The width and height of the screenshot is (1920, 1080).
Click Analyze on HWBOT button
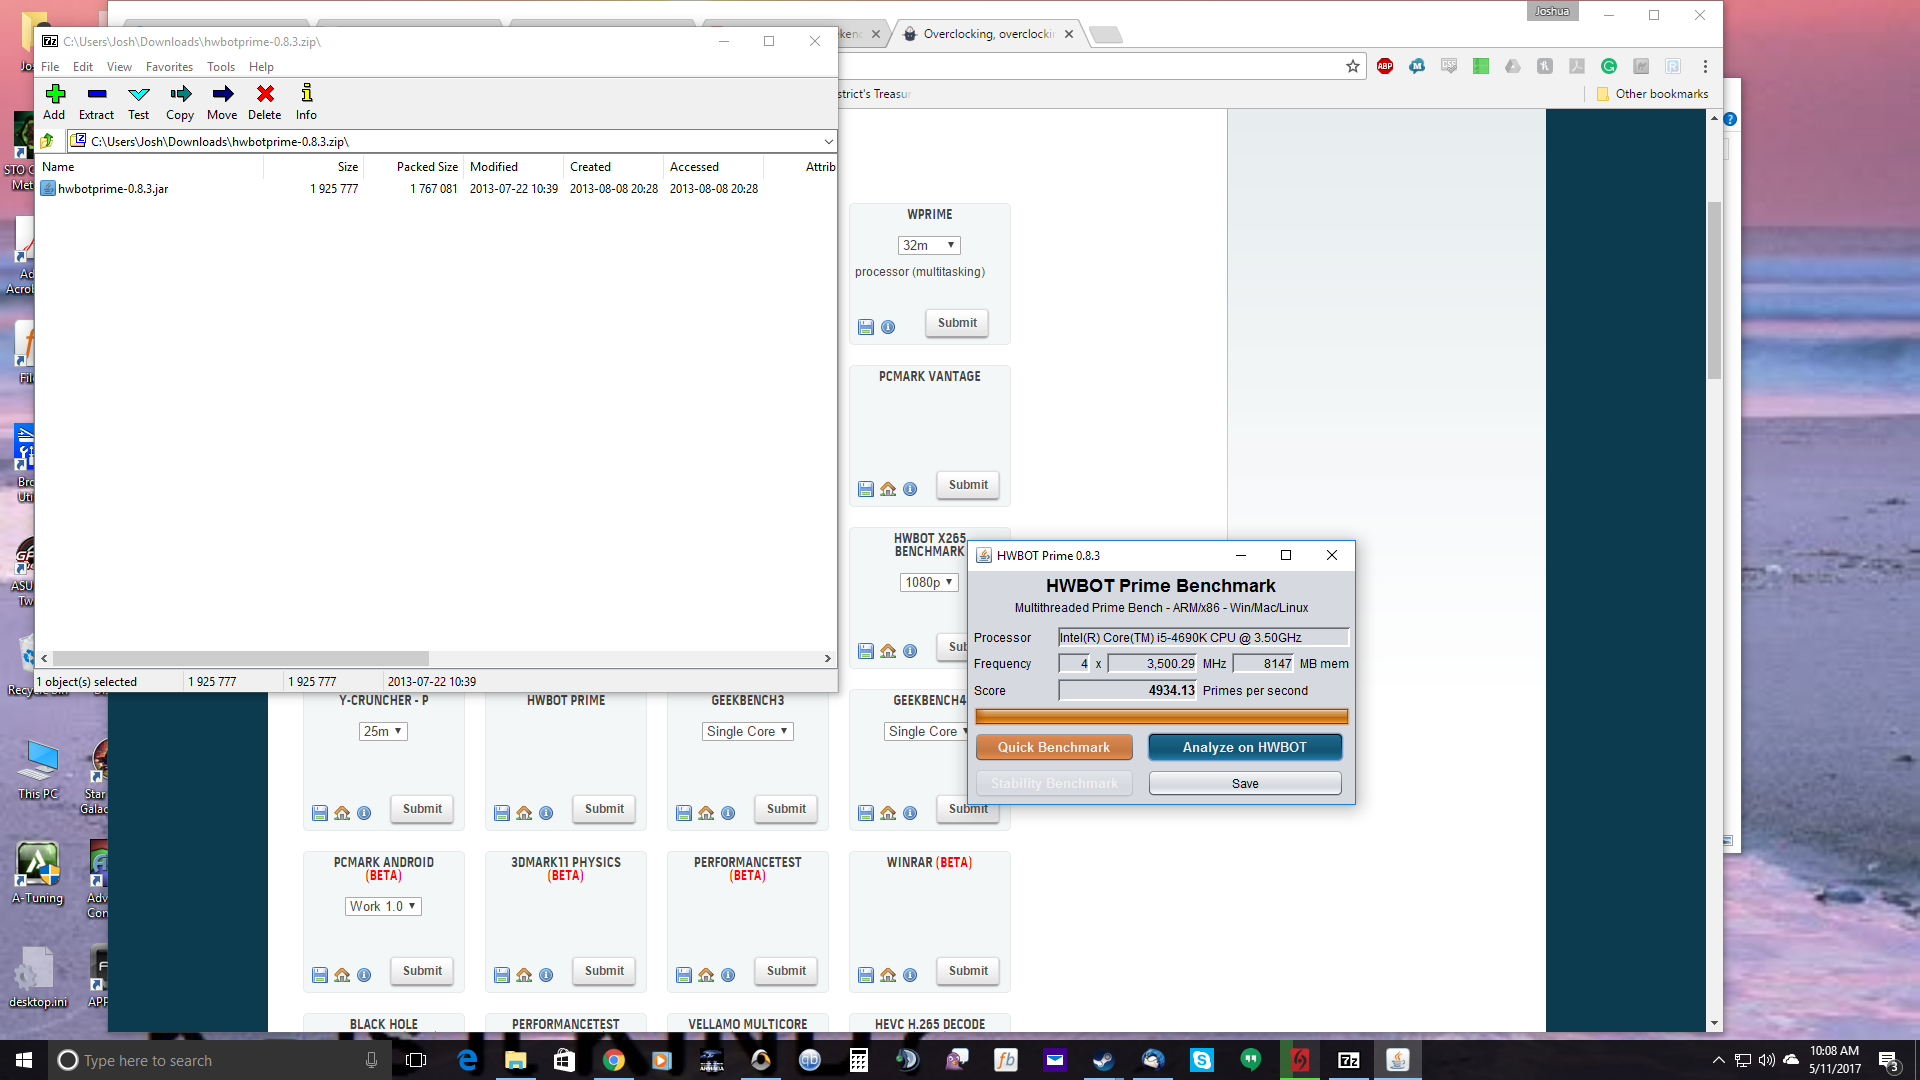1245,747
